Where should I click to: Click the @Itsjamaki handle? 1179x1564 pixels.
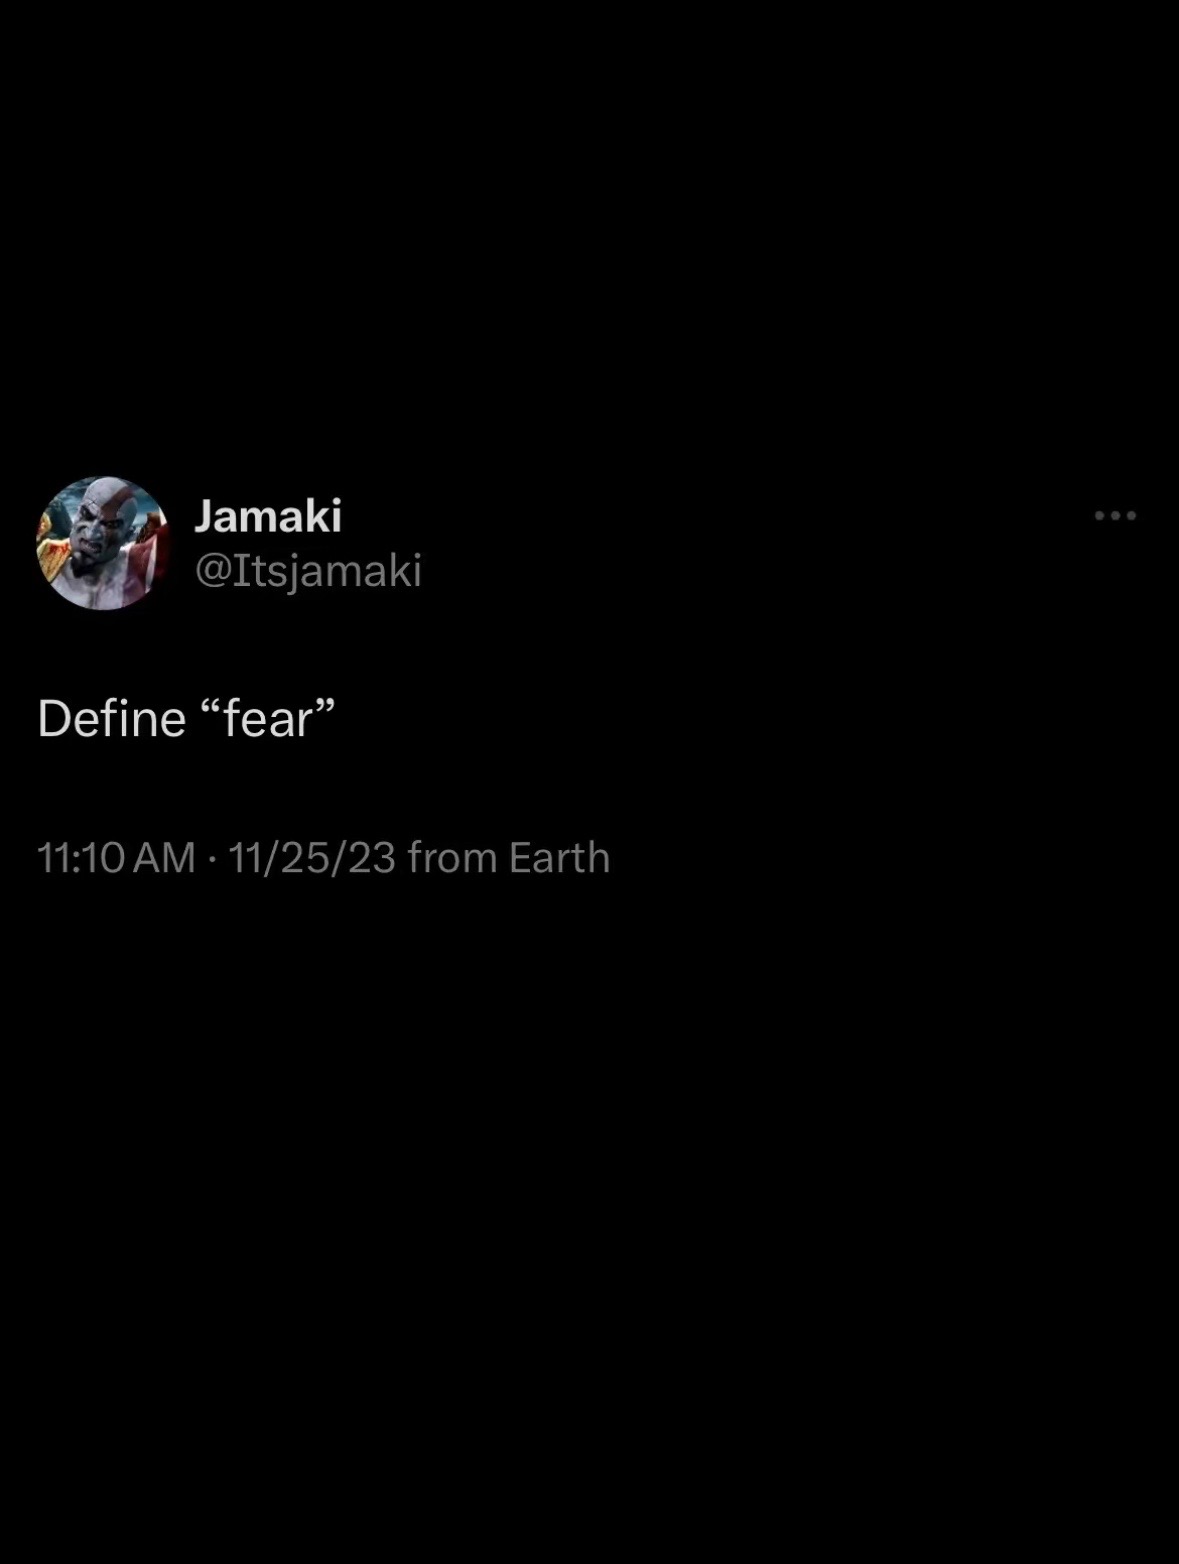coord(308,571)
